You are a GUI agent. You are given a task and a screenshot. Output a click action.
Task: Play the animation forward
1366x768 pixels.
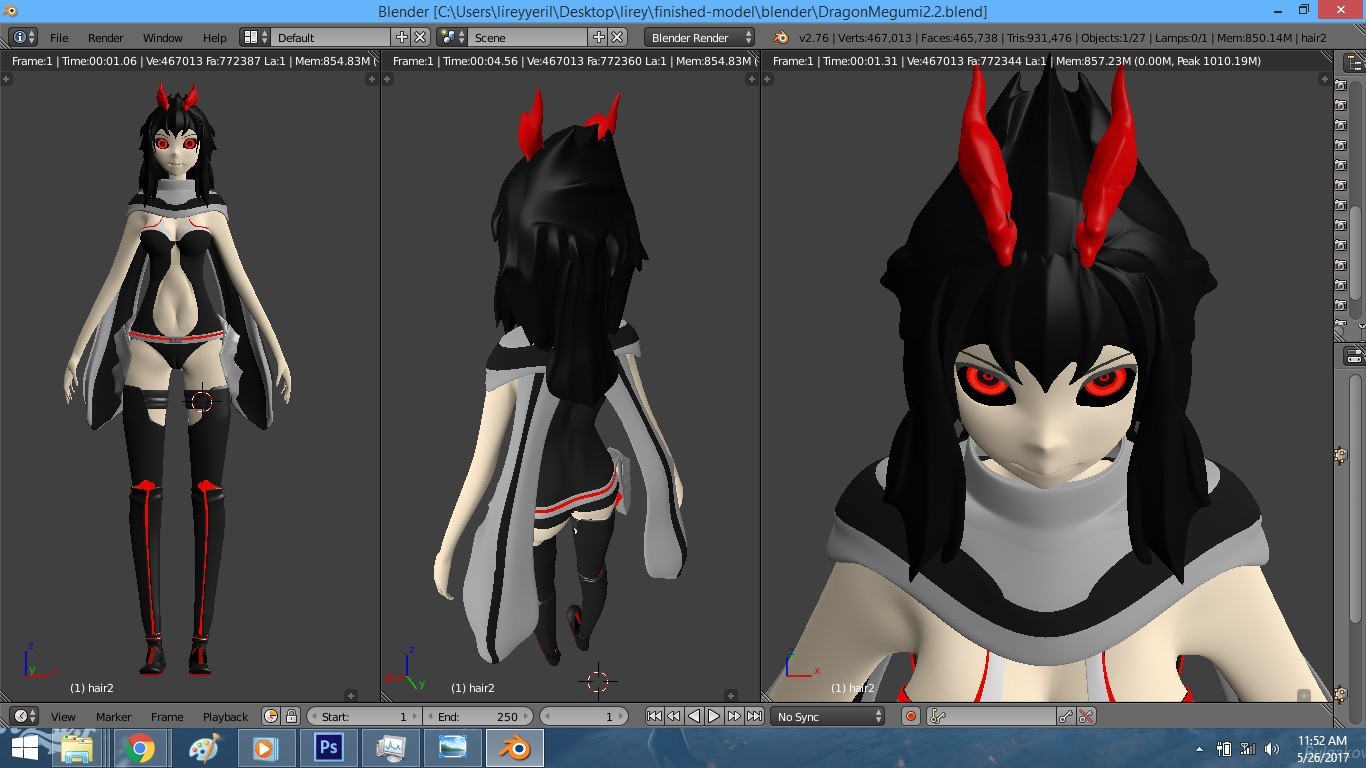tap(714, 716)
